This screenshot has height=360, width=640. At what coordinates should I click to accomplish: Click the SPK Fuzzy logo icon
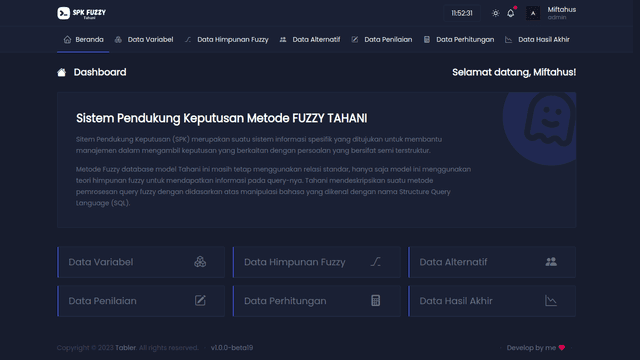point(64,13)
